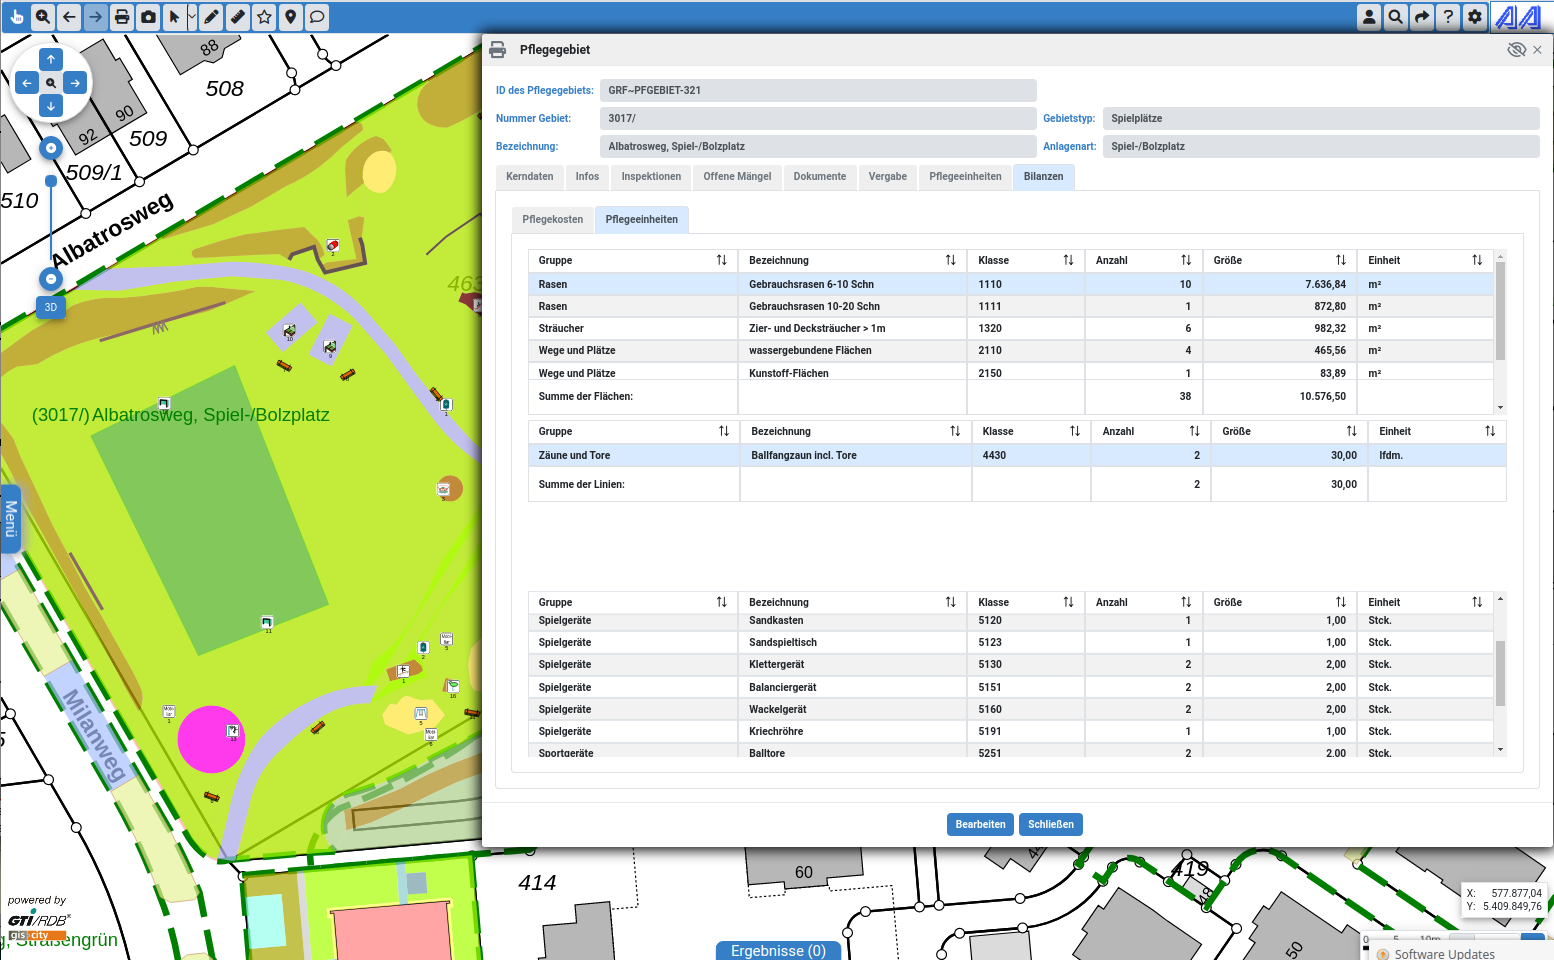Toggle the visibility eye in the Pflegegebiet dialog
The image size is (1554, 960).
1515,48
